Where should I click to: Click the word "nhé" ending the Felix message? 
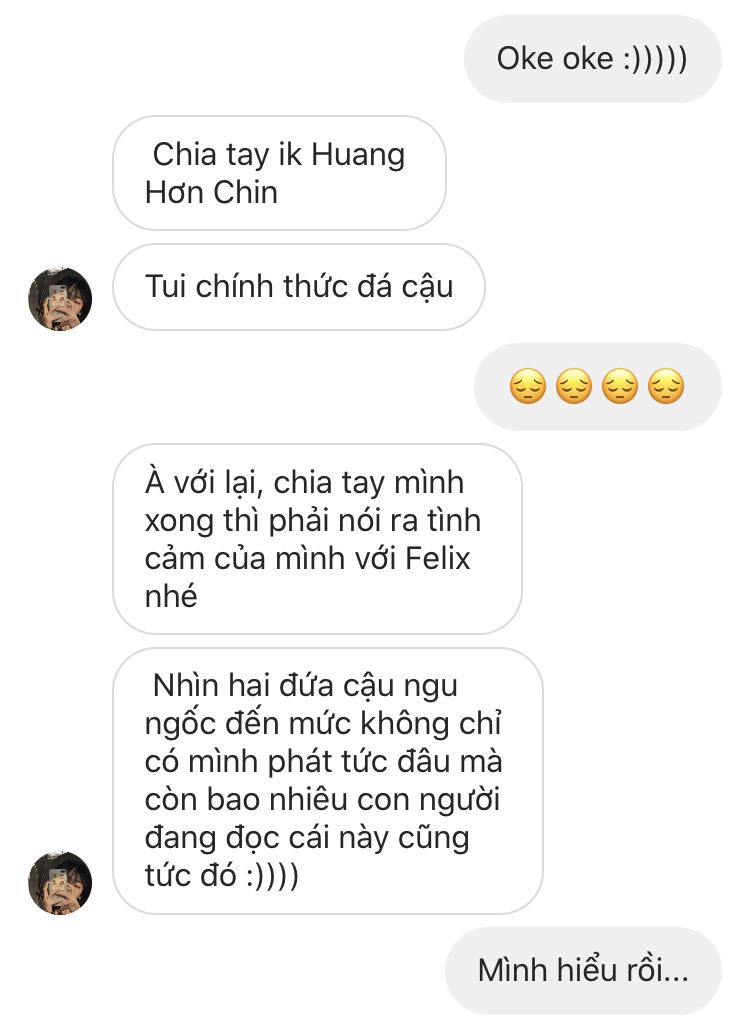pyautogui.click(x=171, y=596)
